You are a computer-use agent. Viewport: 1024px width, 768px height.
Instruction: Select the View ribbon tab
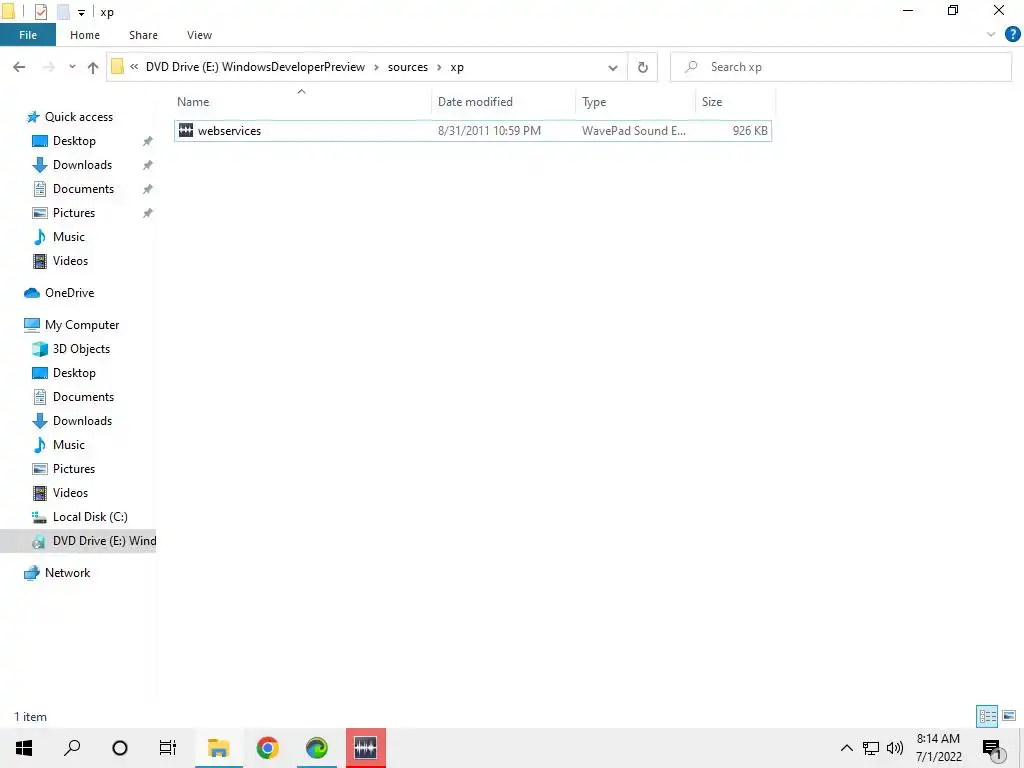(x=199, y=35)
